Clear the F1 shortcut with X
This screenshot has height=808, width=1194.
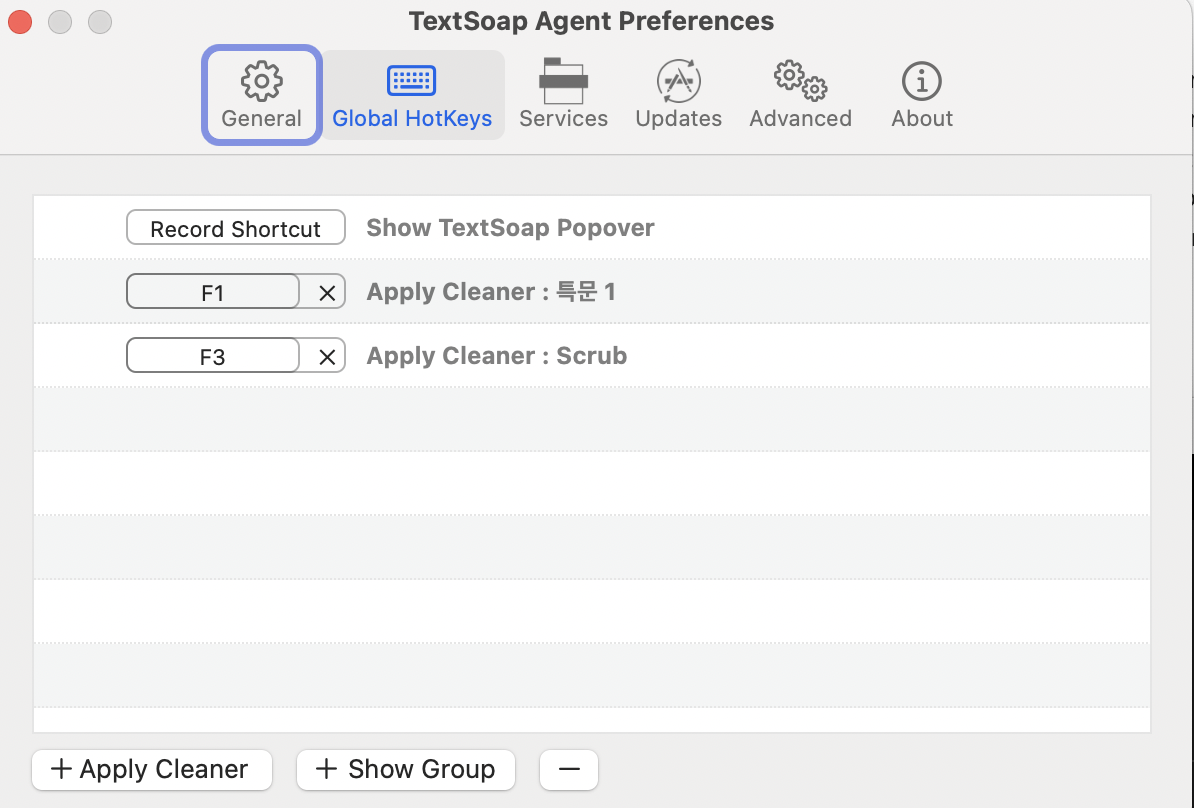point(326,293)
